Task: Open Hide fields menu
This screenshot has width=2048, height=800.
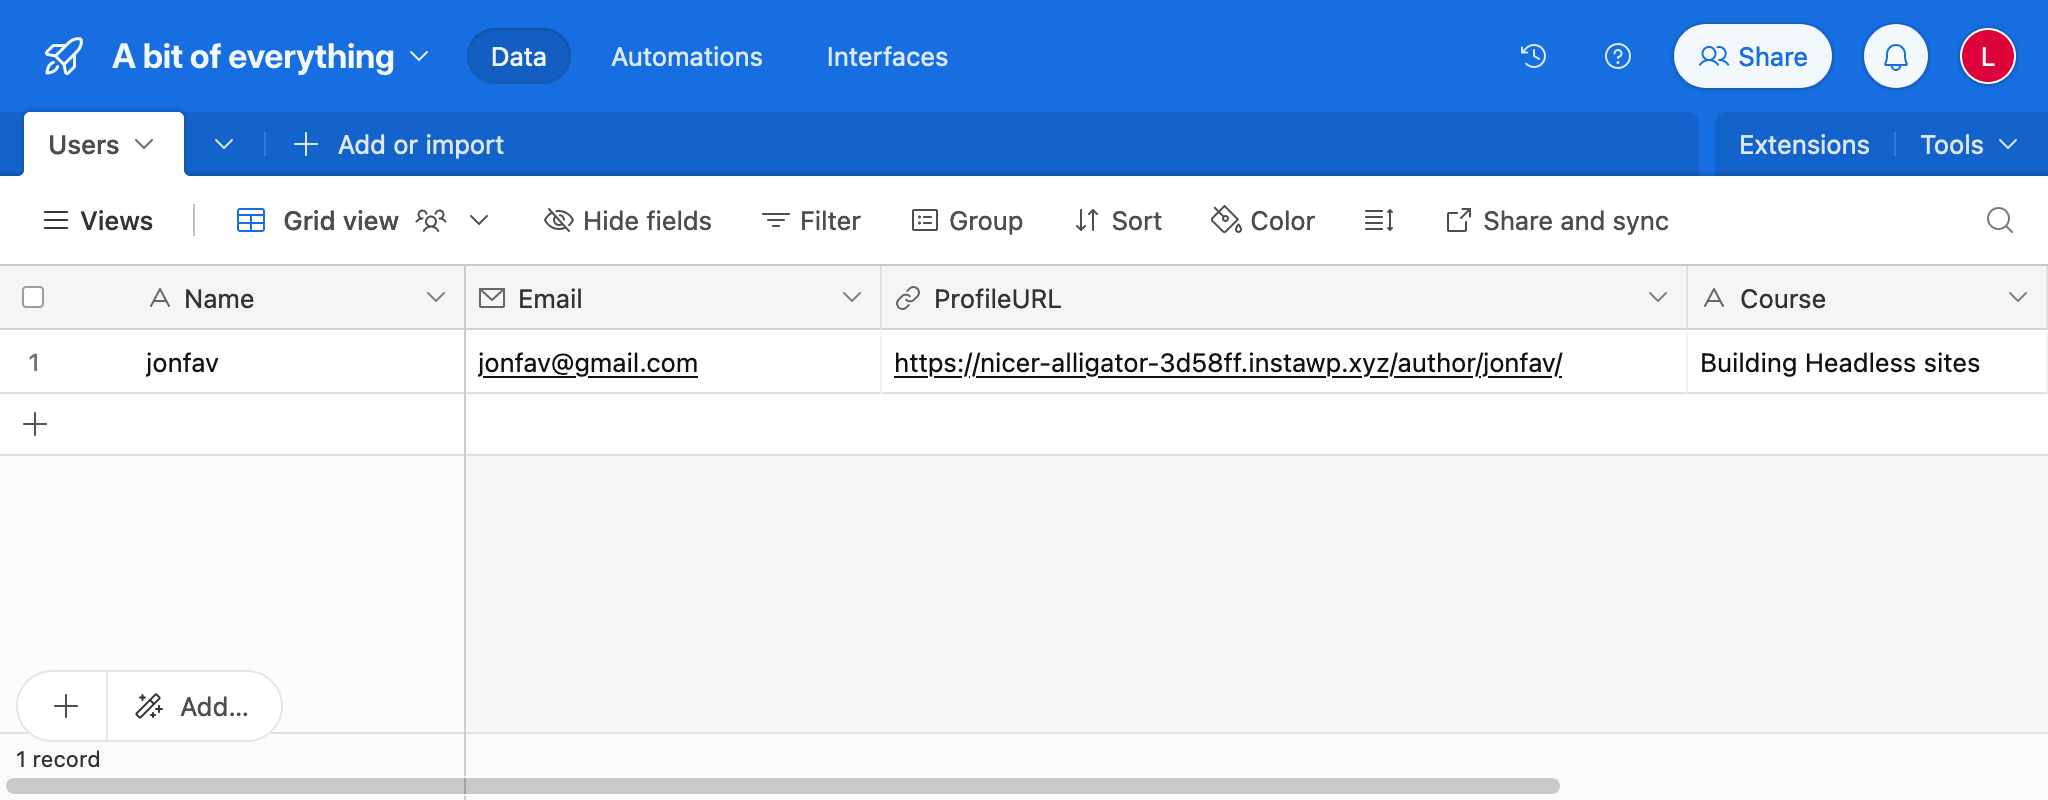Action: pyautogui.click(x=628, y=220)
